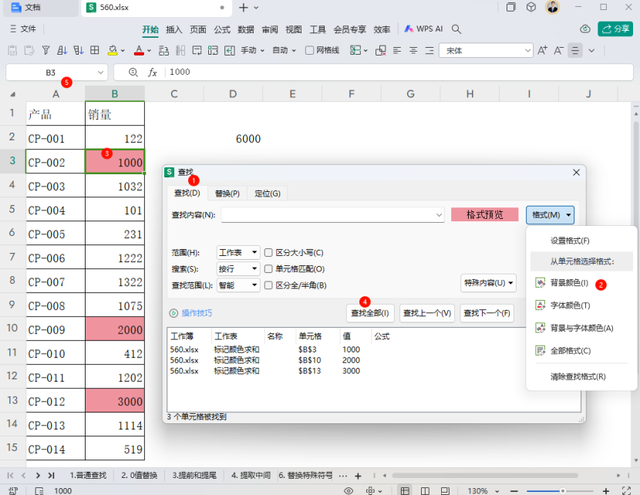Choose 背景颜色(I) from format menu

[581, 283]
